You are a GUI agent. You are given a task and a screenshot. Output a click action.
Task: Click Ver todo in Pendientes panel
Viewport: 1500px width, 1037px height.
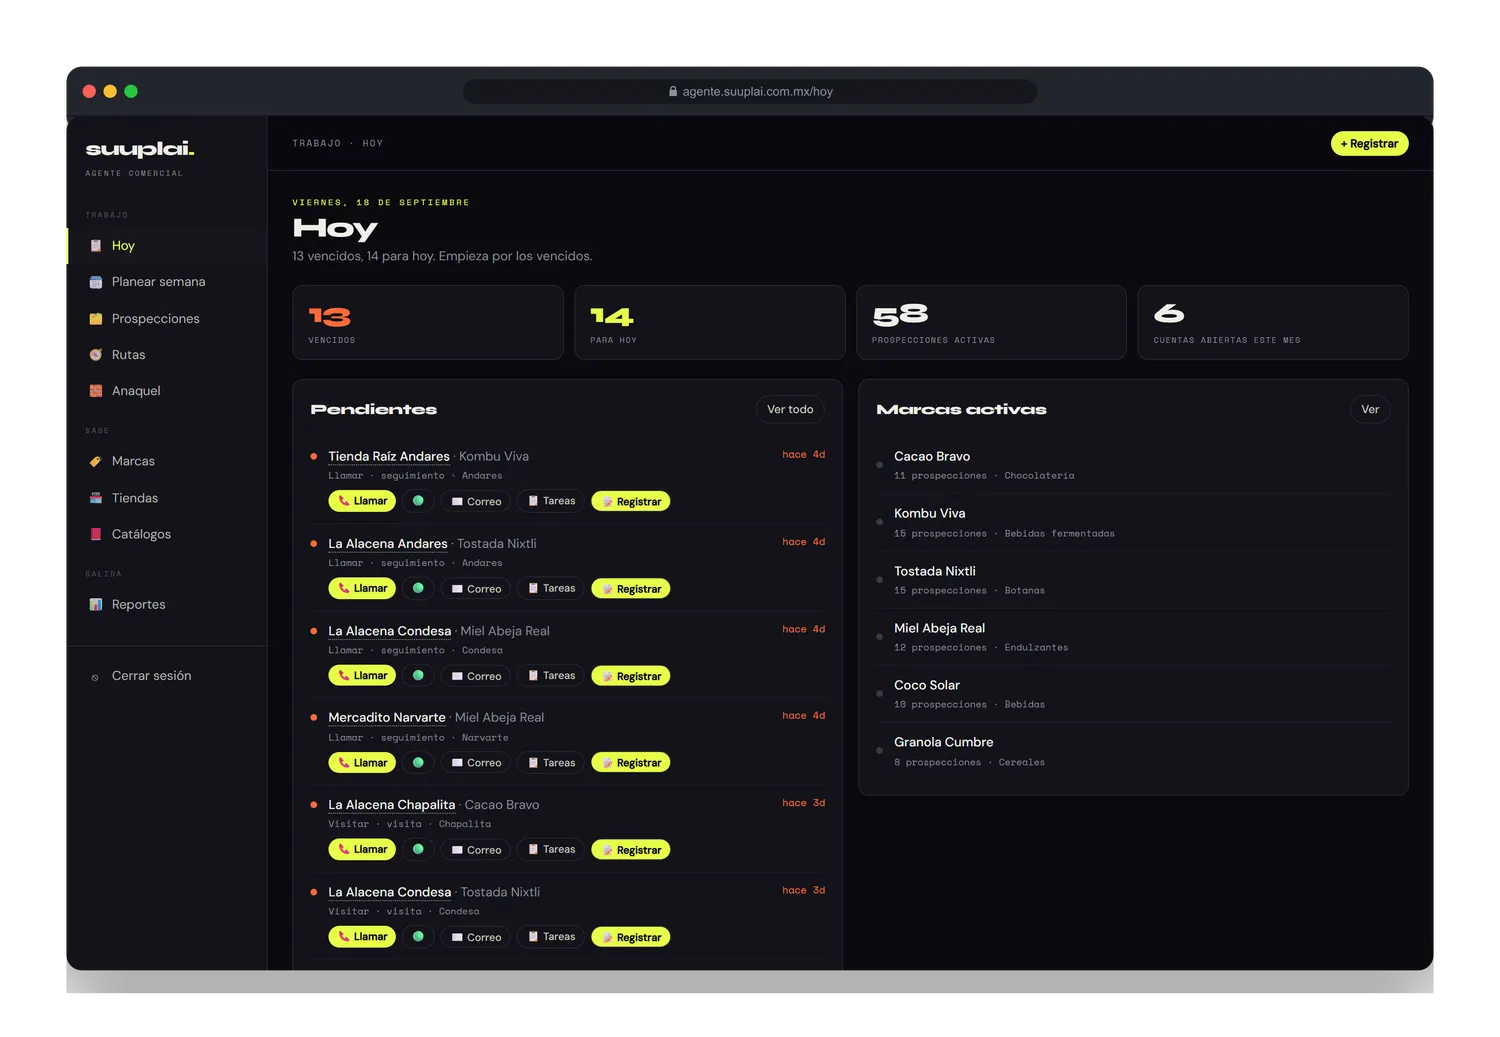click(x=790, y=409)
